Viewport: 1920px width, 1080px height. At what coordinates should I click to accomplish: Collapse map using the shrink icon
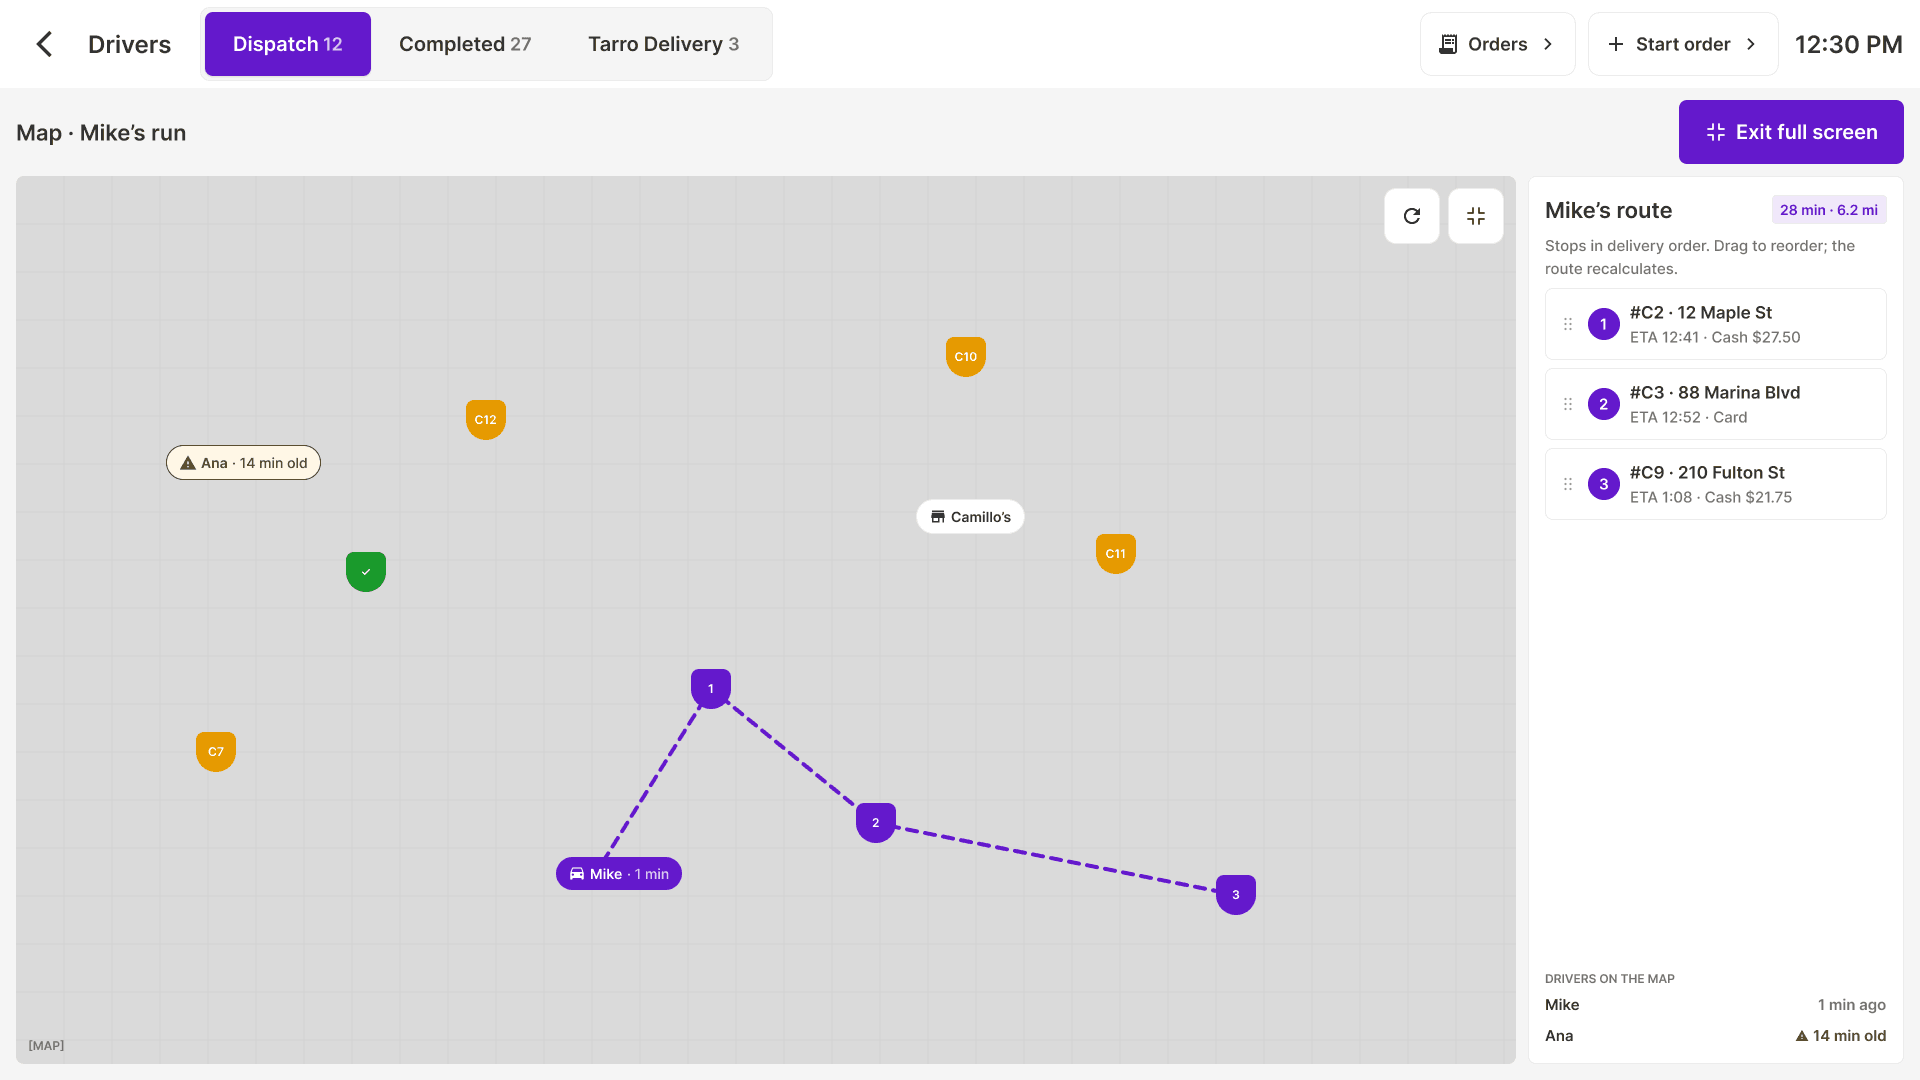pos(1476,216)
